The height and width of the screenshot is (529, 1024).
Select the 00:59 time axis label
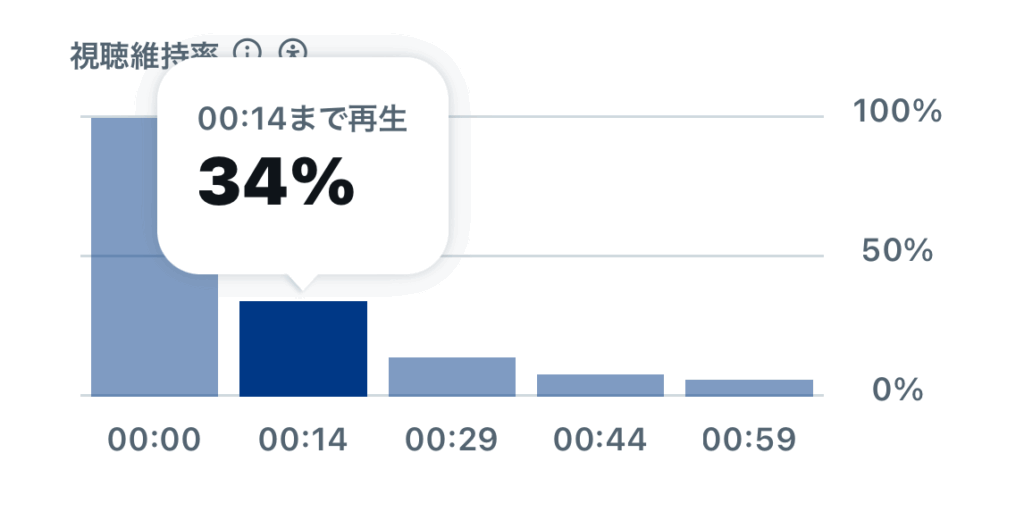pos(748,440)
